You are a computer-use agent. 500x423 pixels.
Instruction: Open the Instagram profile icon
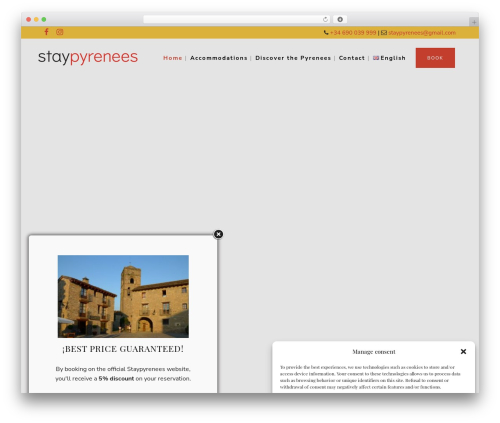[60, 32]
